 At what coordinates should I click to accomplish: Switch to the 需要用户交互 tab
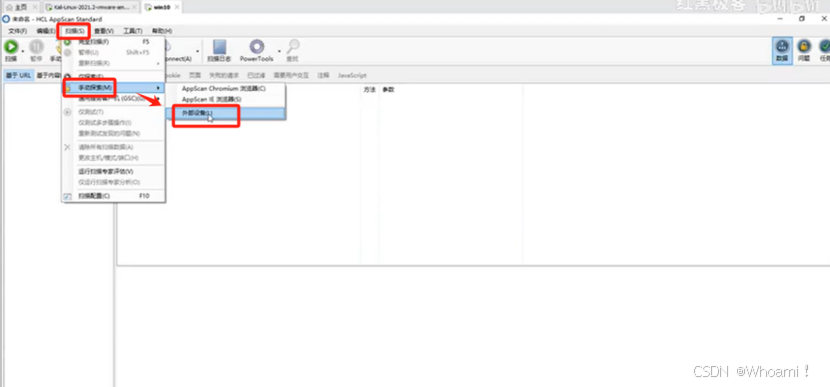(x=291, y=76)
